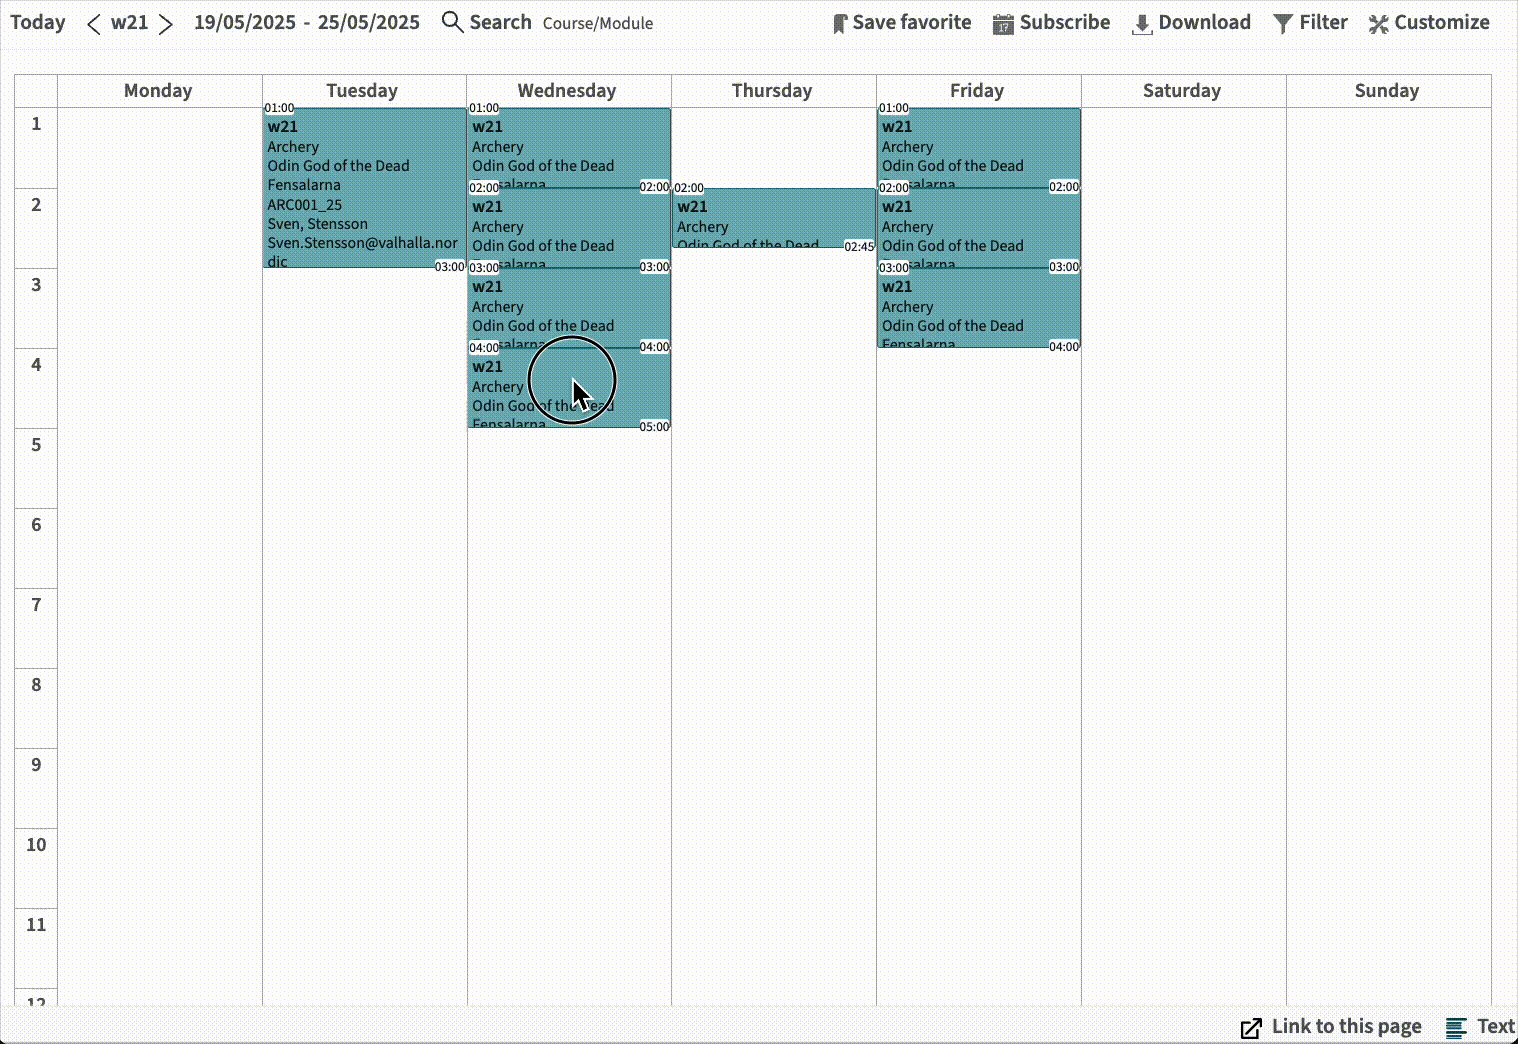Click row label 10 on time axis

point(36,844)
